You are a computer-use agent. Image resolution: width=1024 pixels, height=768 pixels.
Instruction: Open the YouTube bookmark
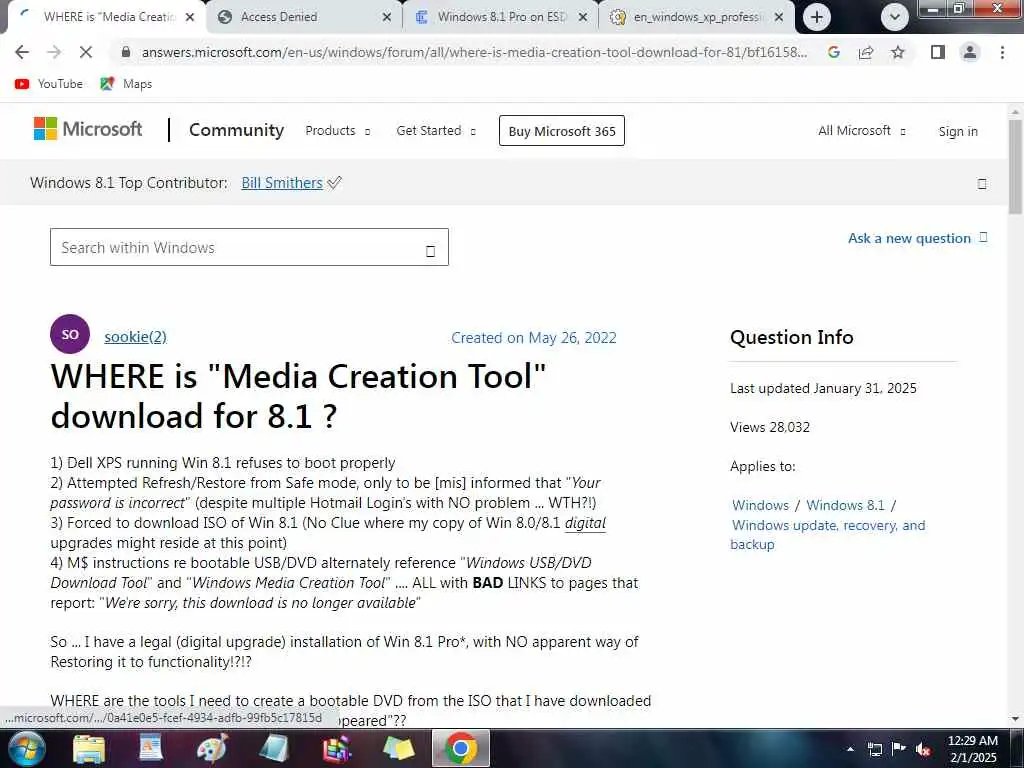pyautogui.click(x=49, y=84)
